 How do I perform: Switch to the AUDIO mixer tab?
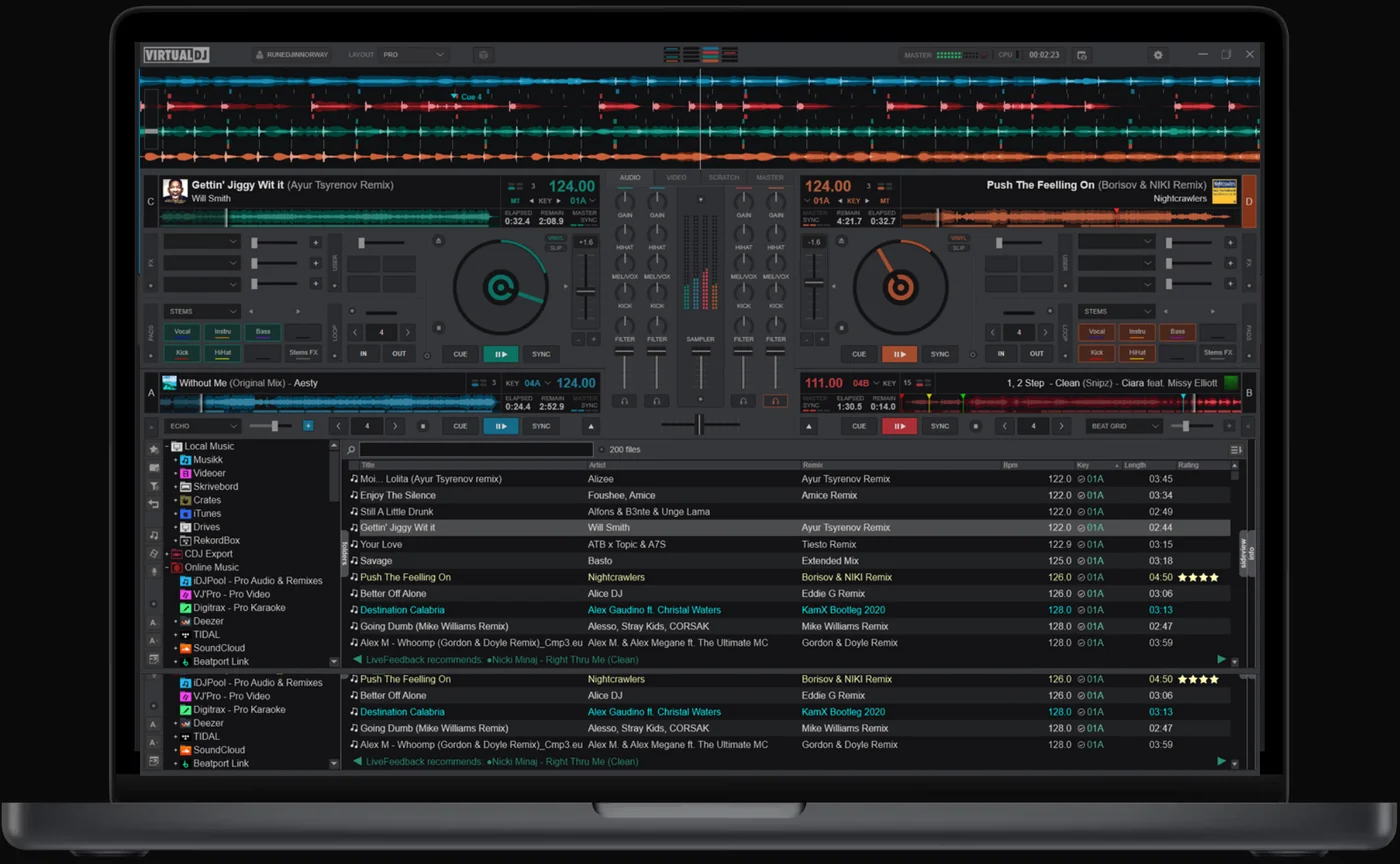coord(629,177)
